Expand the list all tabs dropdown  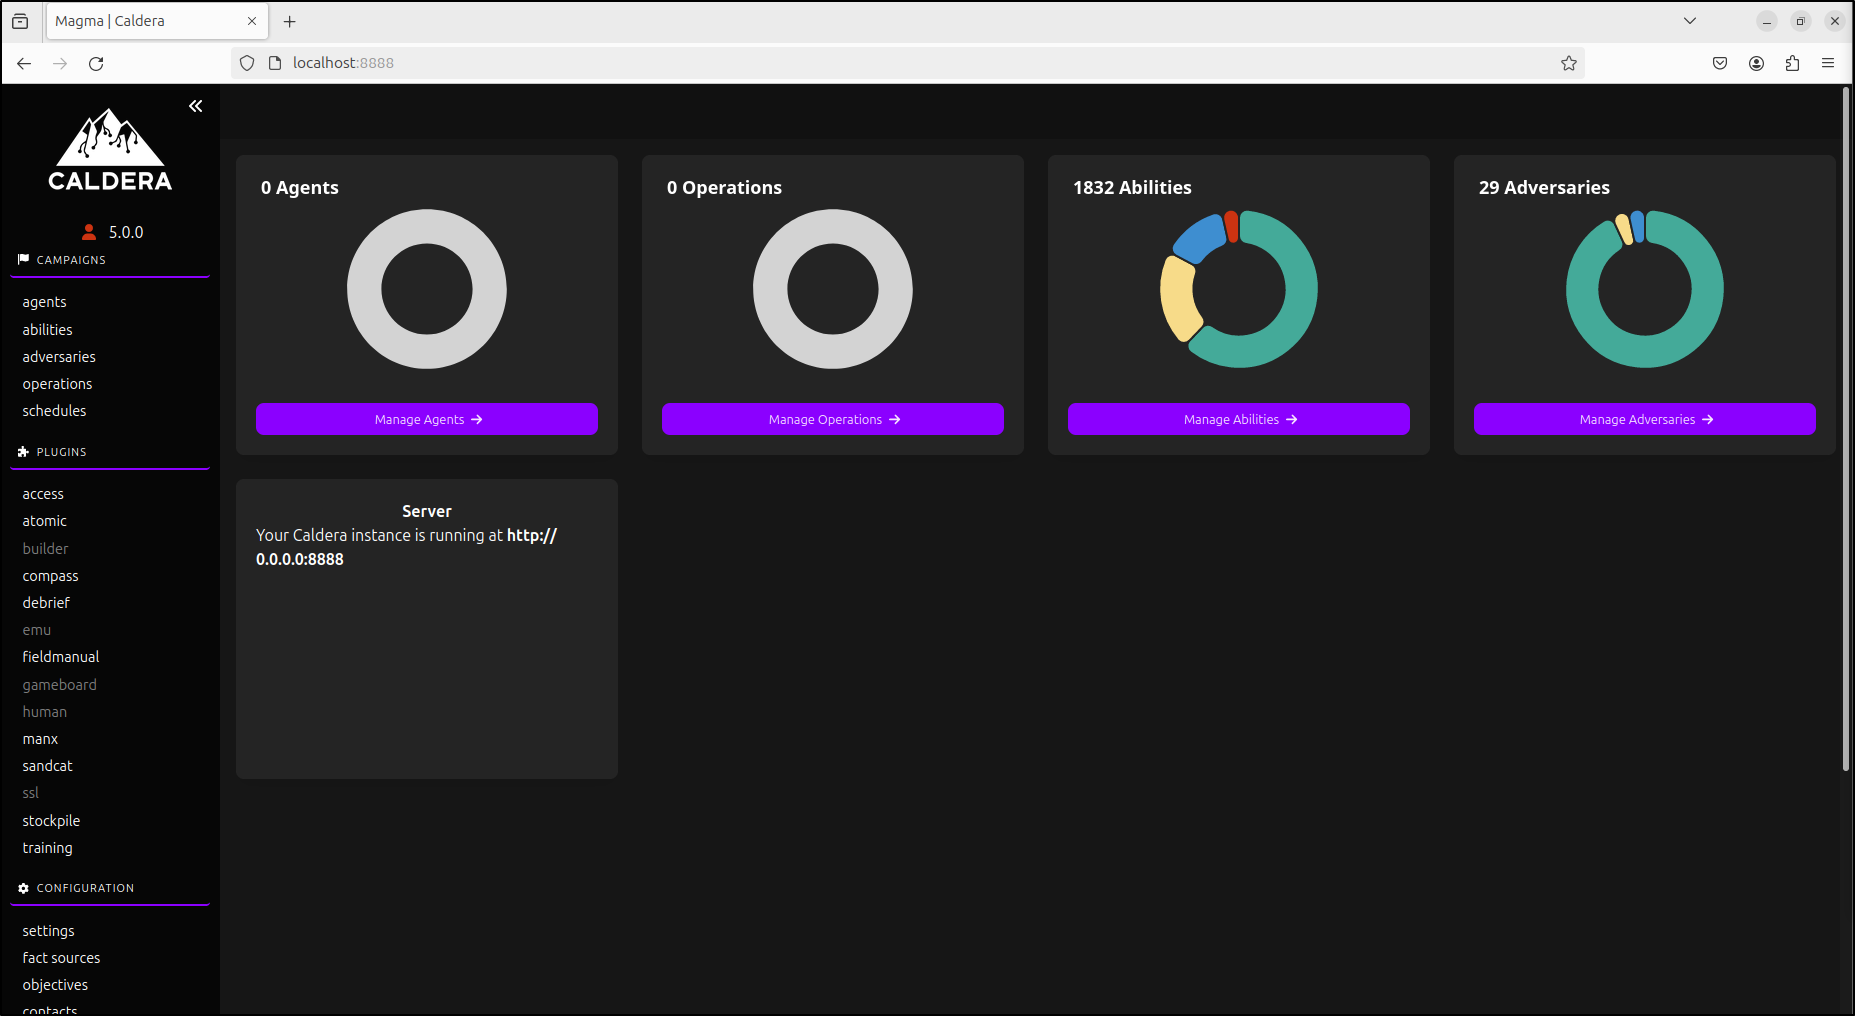(1690, 21)
